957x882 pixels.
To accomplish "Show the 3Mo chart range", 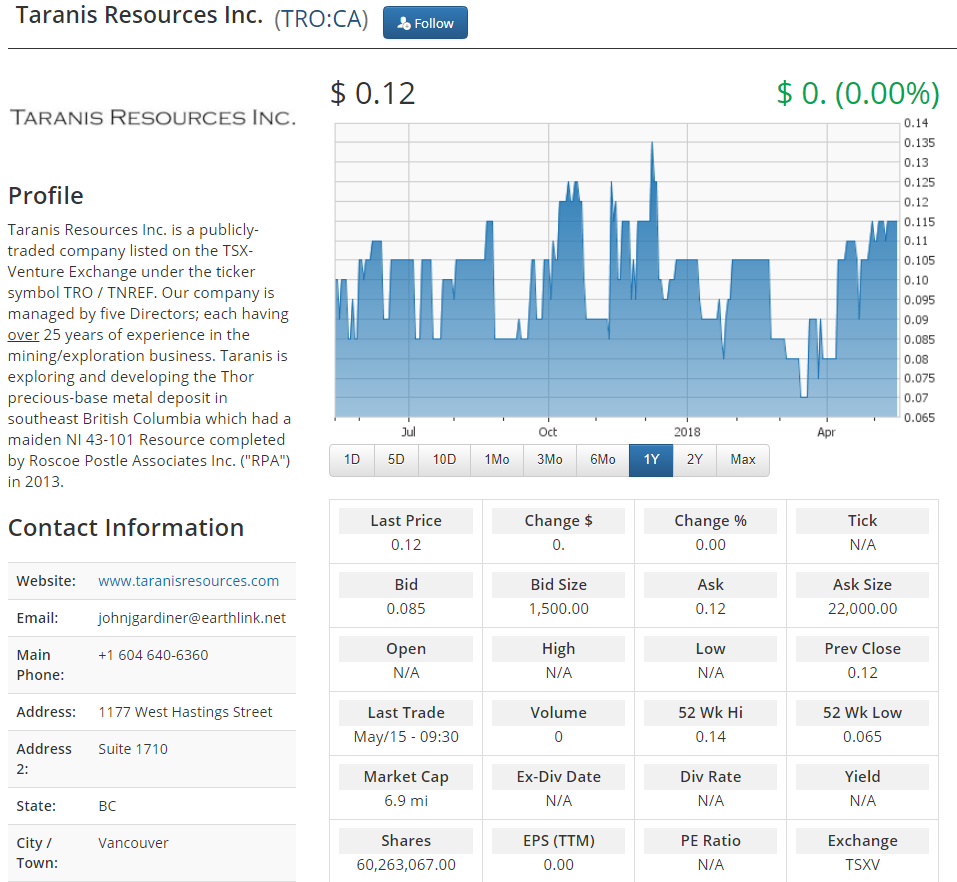I will pos(550,460).
